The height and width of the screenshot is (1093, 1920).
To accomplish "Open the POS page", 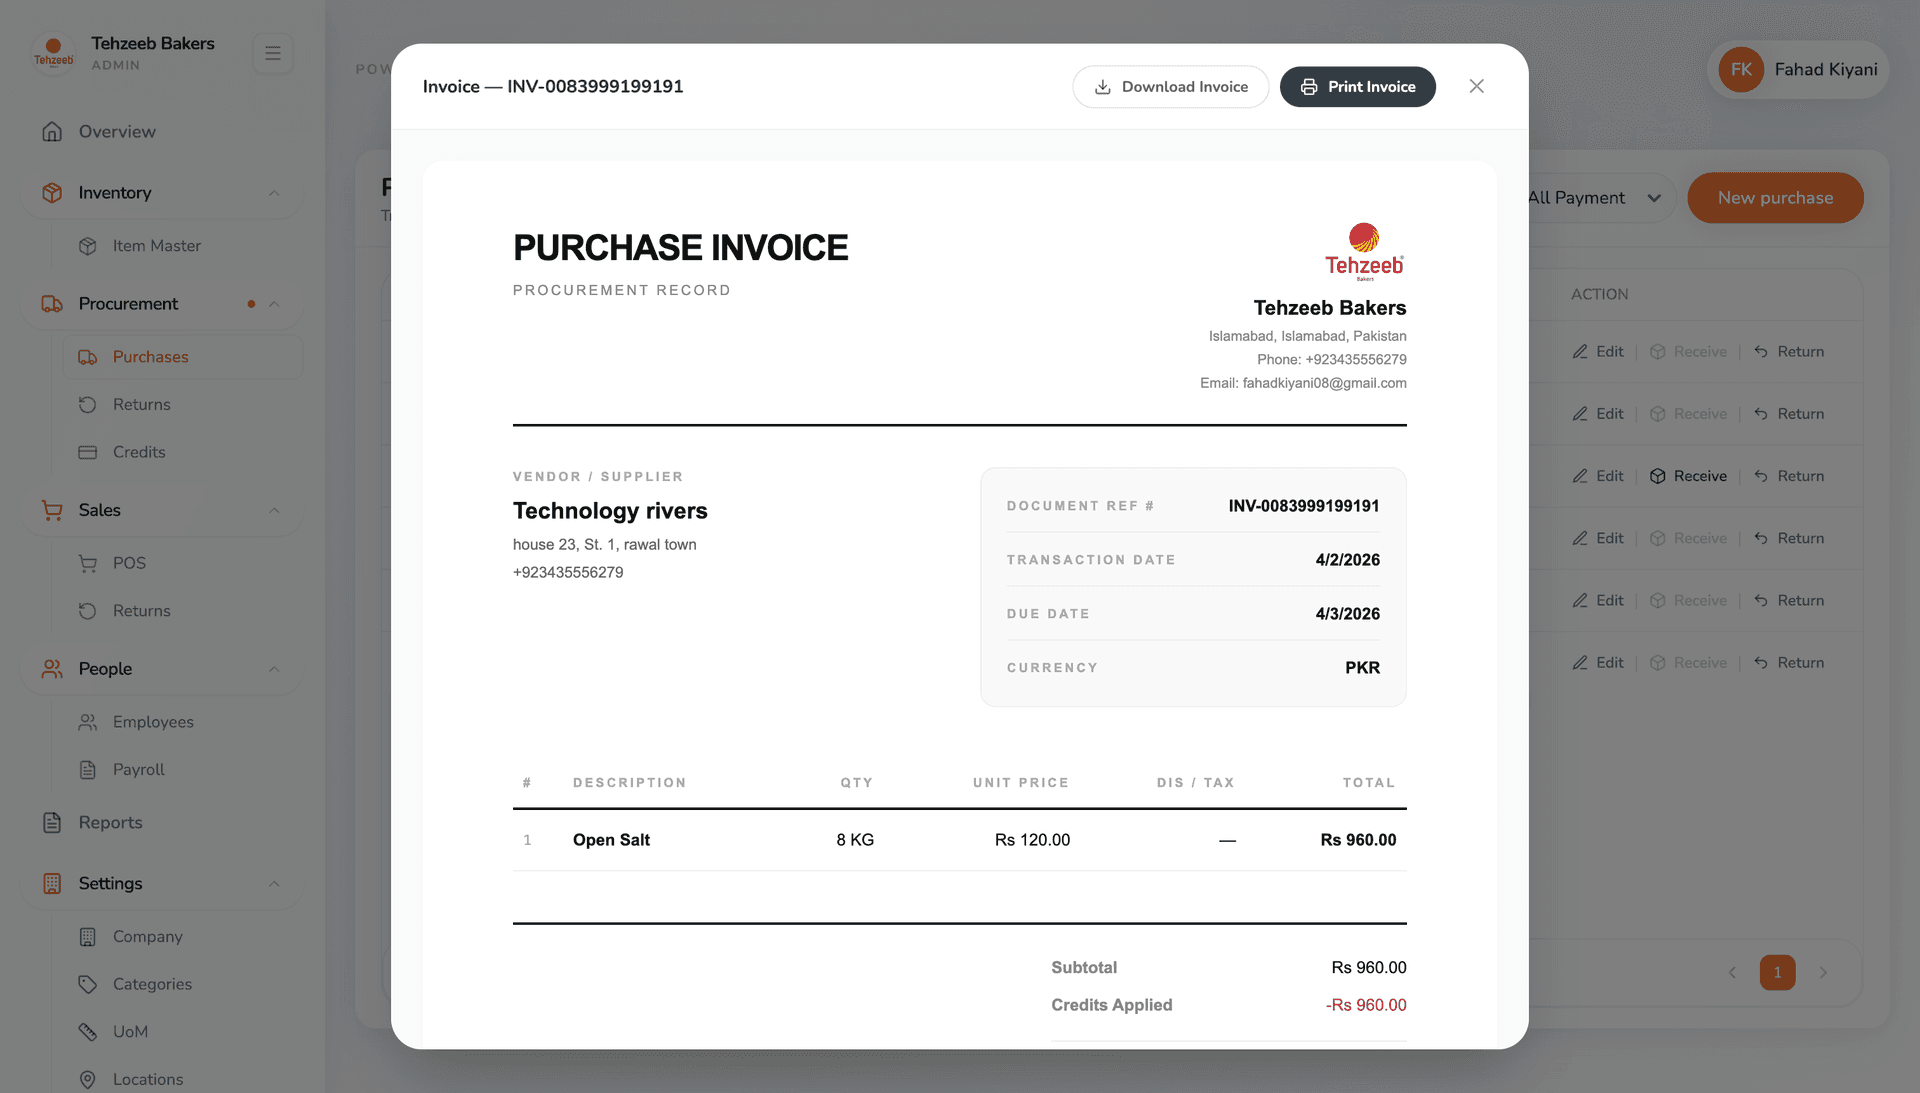I will click(129, 563).
